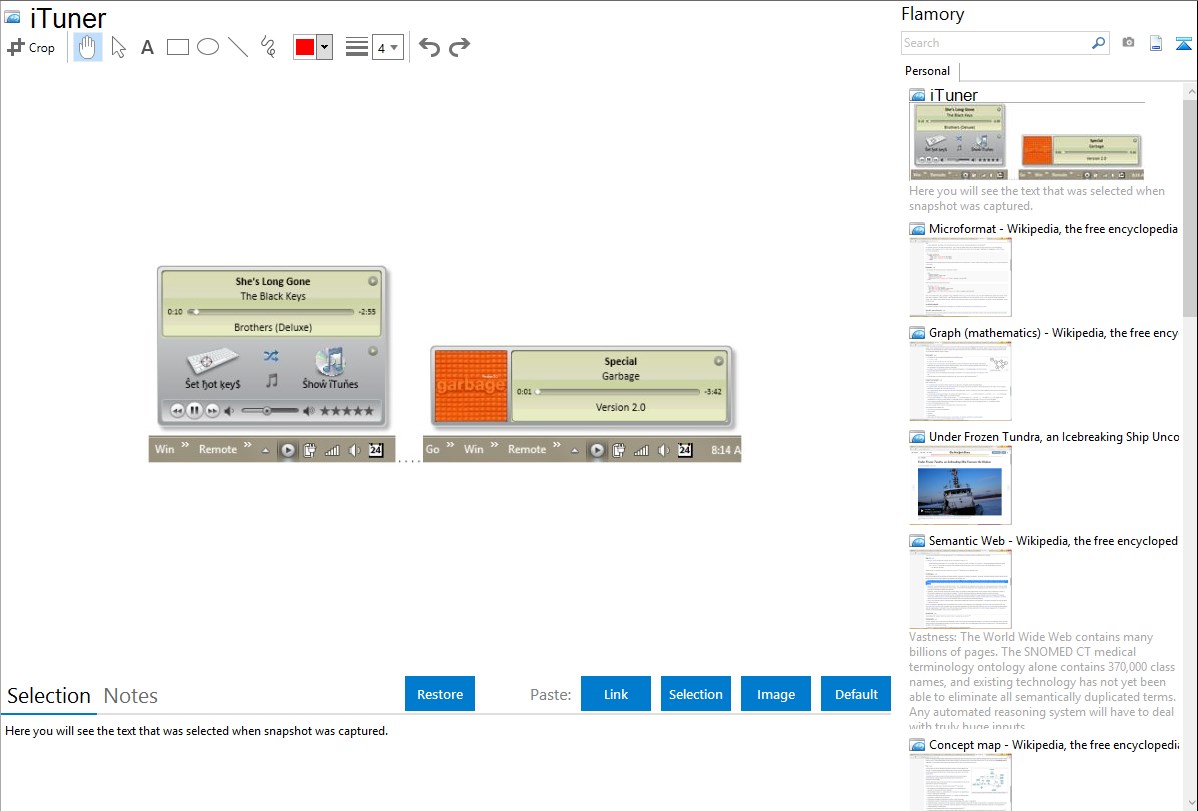Switch to the Notes tab
Image resolution: width=1198 pixels, height=811 pixels.
131,696
